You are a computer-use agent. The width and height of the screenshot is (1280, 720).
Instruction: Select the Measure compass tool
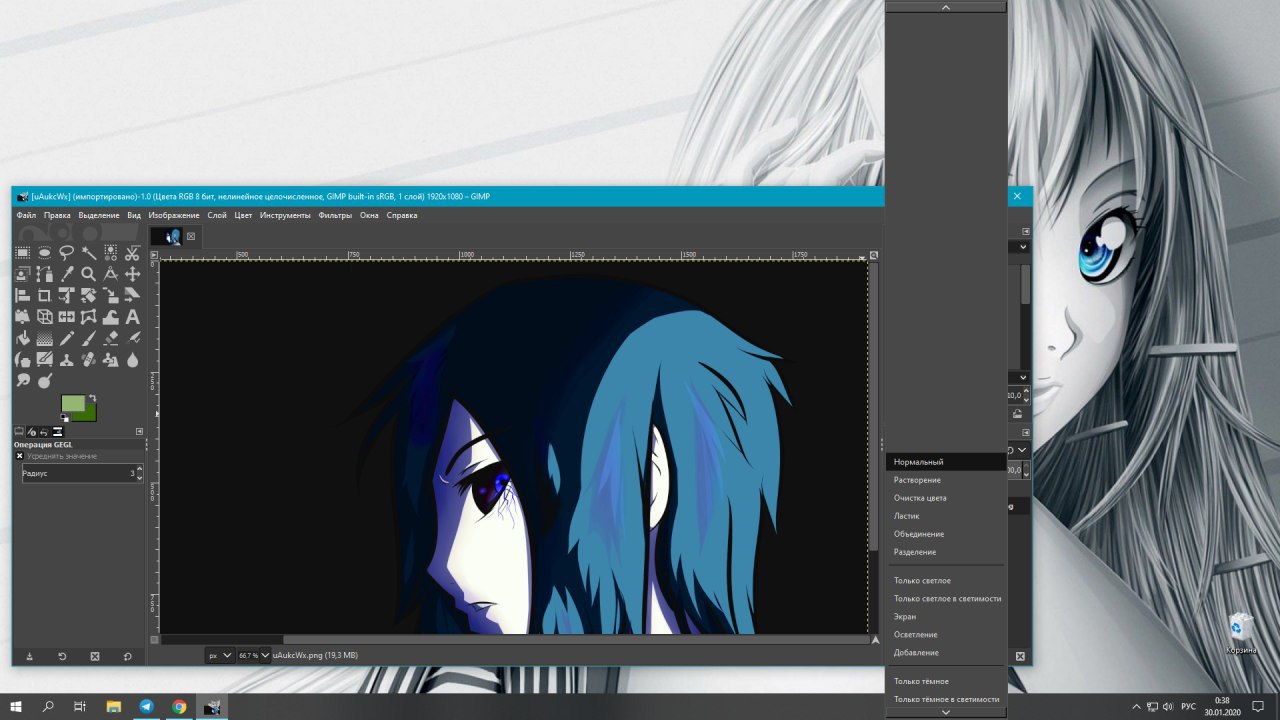[x=111, y=273]
